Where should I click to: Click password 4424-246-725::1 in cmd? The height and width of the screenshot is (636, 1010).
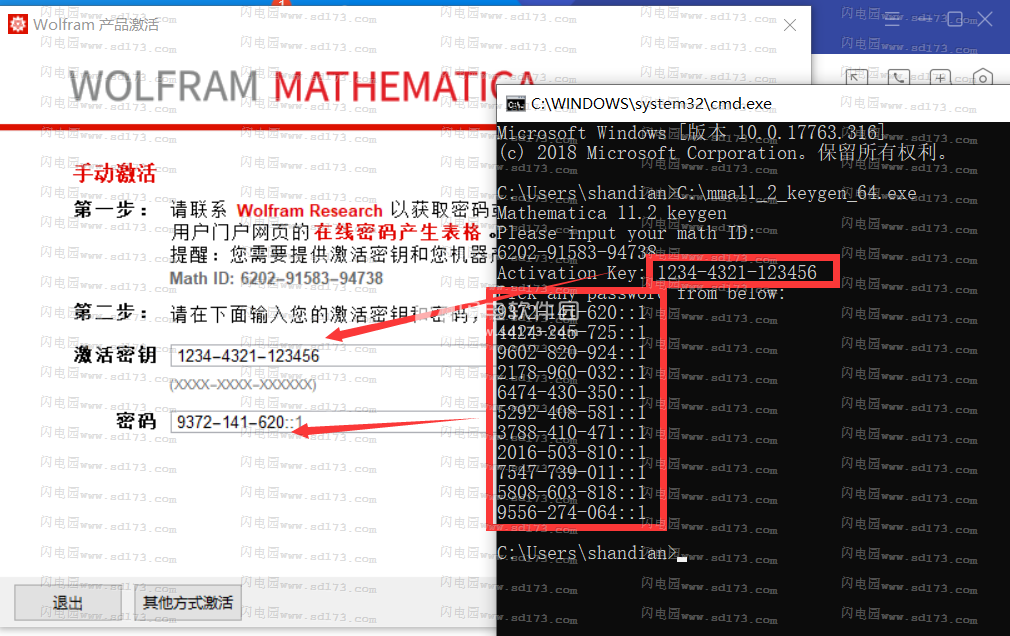[571, 332]
